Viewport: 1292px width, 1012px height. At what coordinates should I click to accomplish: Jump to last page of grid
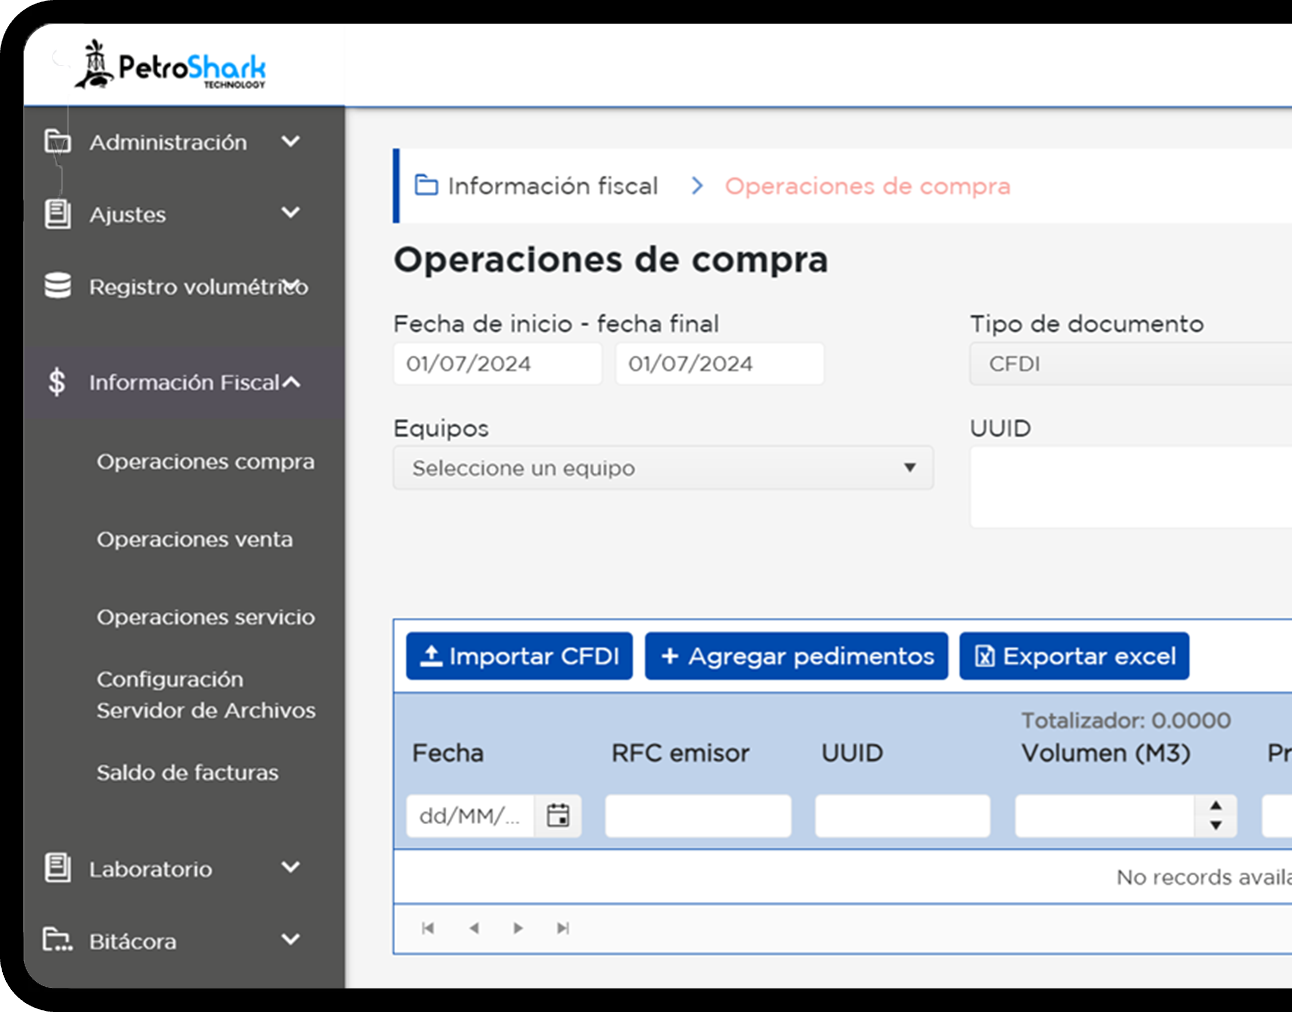click(563, 928)
